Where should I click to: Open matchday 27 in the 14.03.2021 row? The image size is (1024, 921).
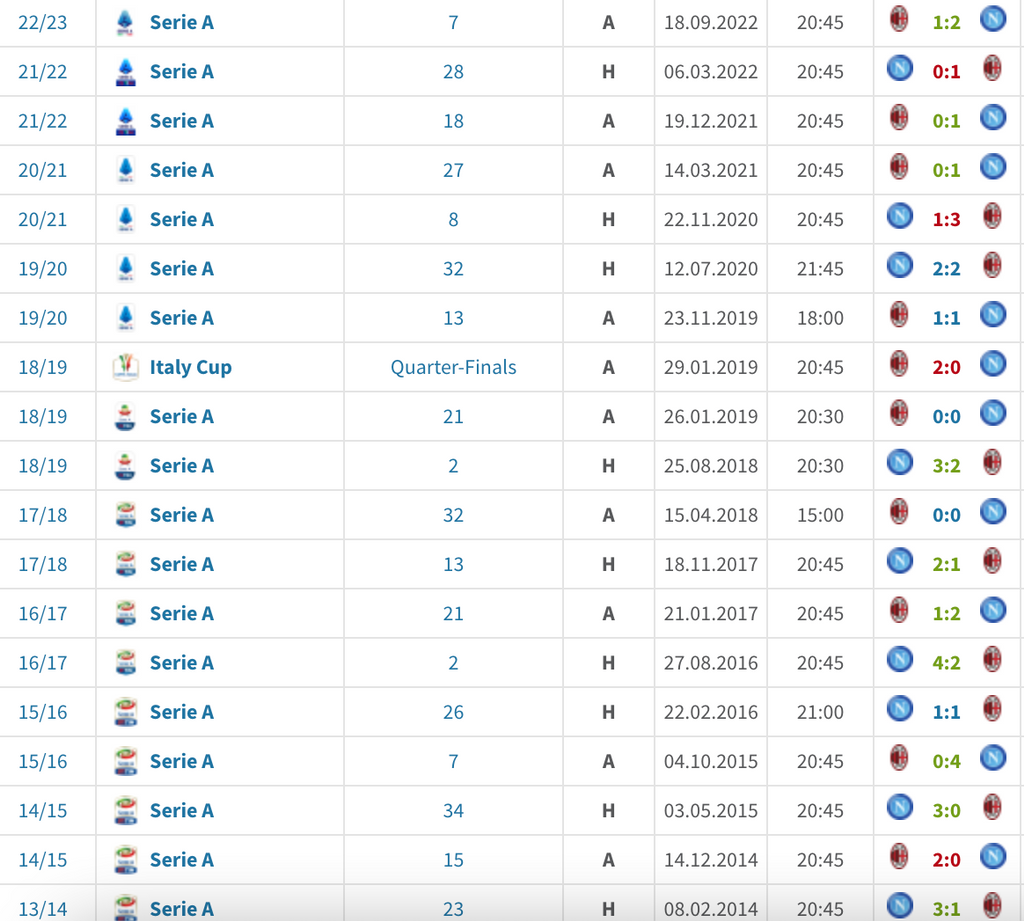tap(453, 170)
